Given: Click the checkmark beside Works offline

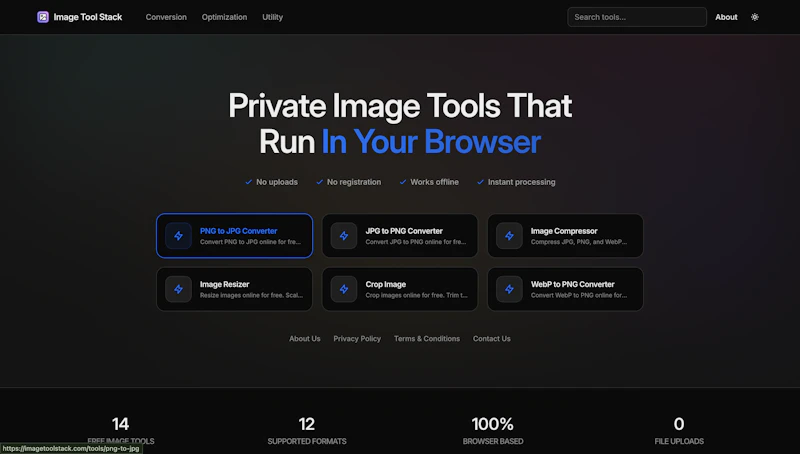Looking at the screenshot, I should pos(403,182).
